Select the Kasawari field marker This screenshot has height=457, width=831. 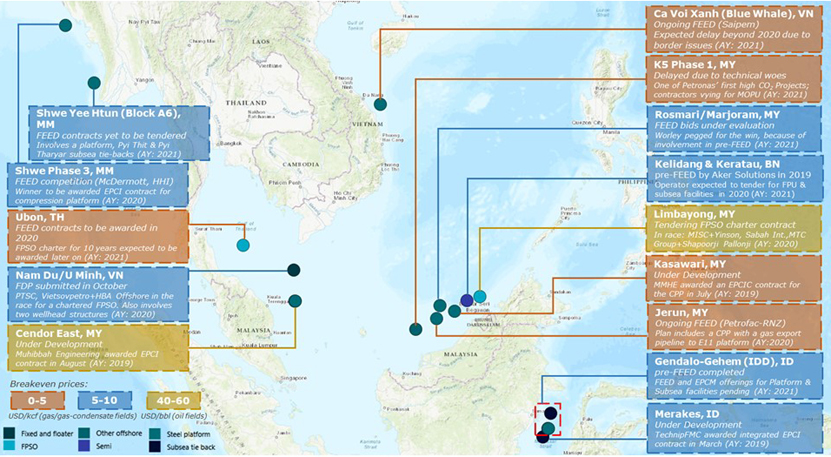pos(454,311)
